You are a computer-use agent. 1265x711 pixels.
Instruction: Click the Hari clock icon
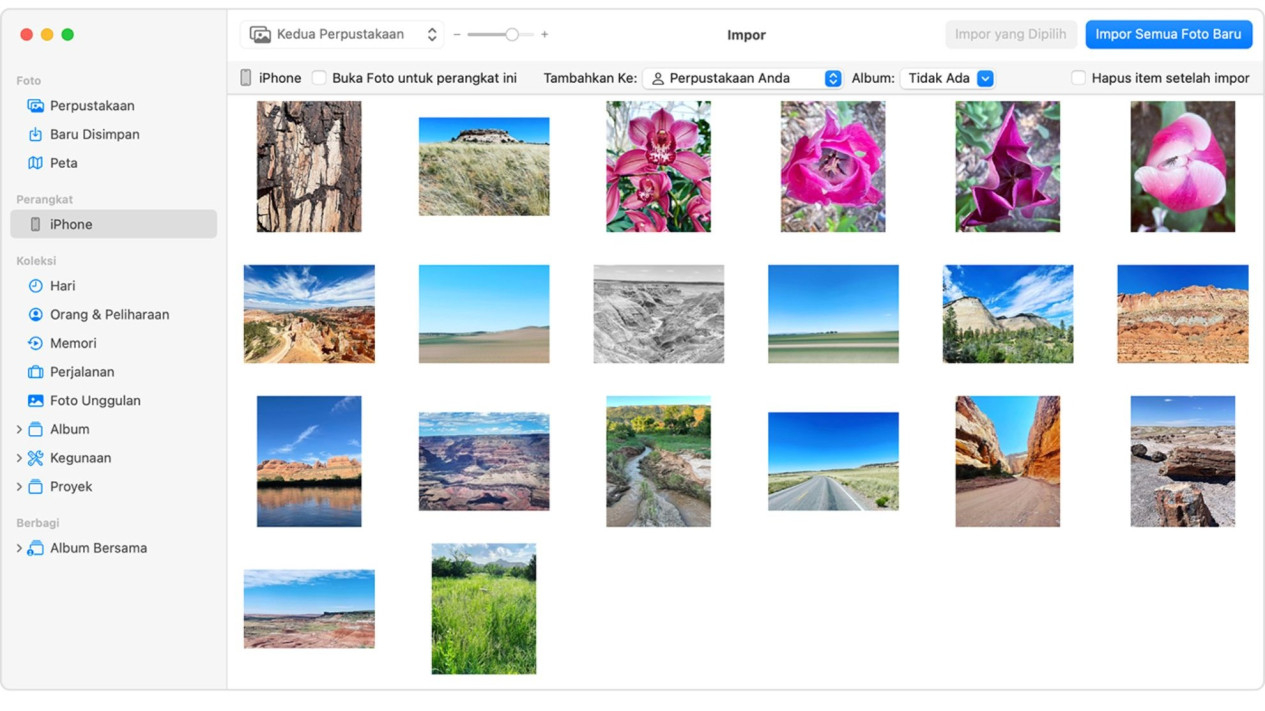pyautogui.click(x=35, y=286)
